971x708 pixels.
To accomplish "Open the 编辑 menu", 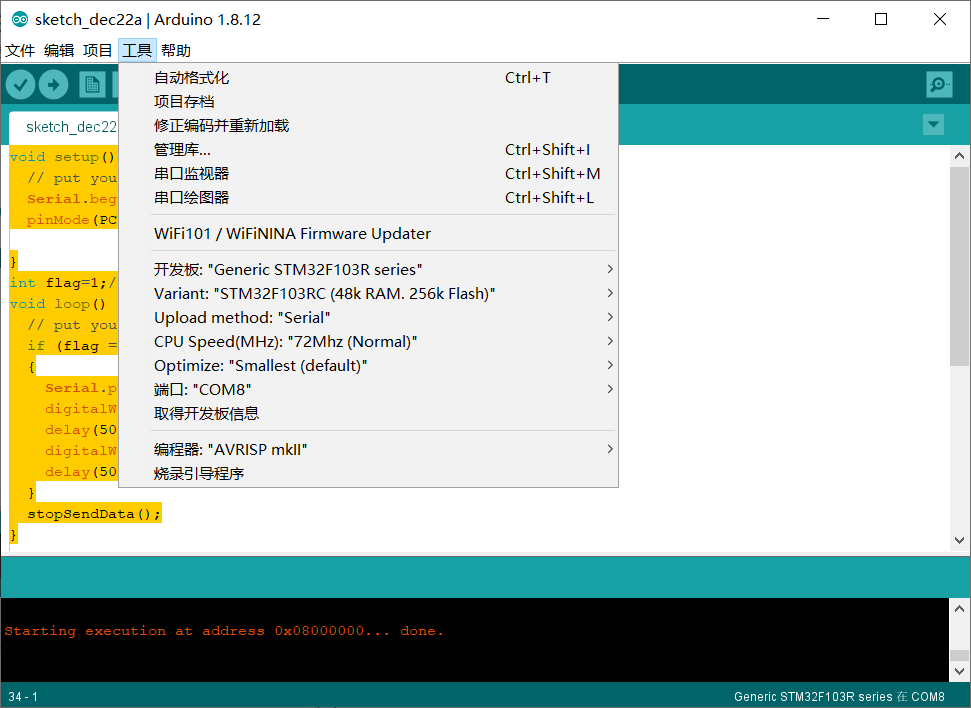I will (x=59, y=50).
